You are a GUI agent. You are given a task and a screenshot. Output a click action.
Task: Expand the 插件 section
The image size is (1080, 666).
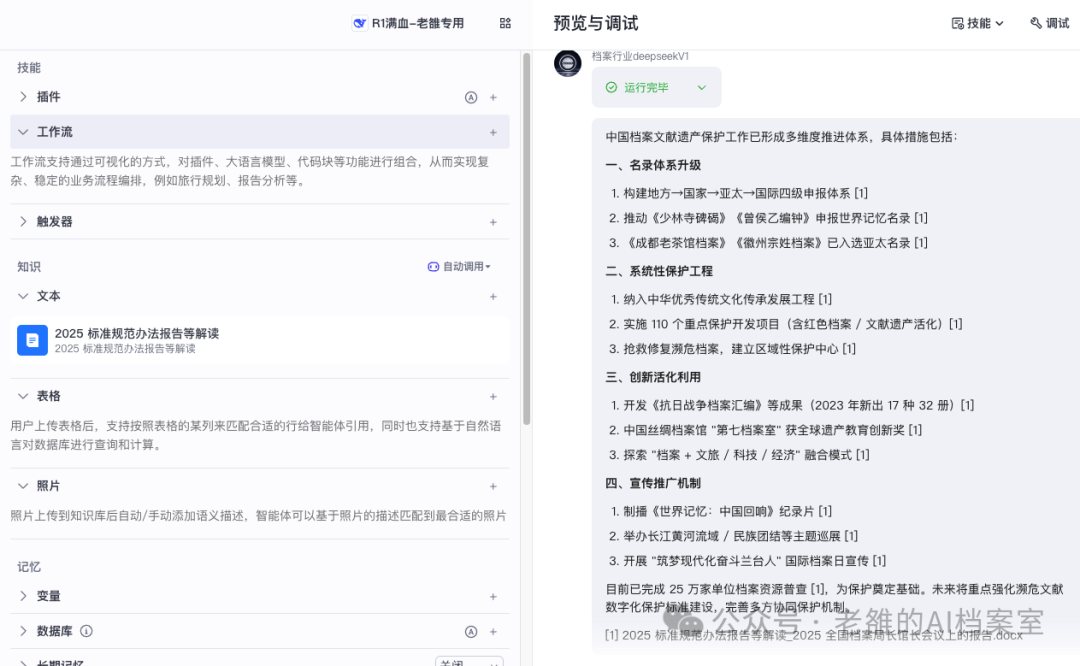(23, 97)
